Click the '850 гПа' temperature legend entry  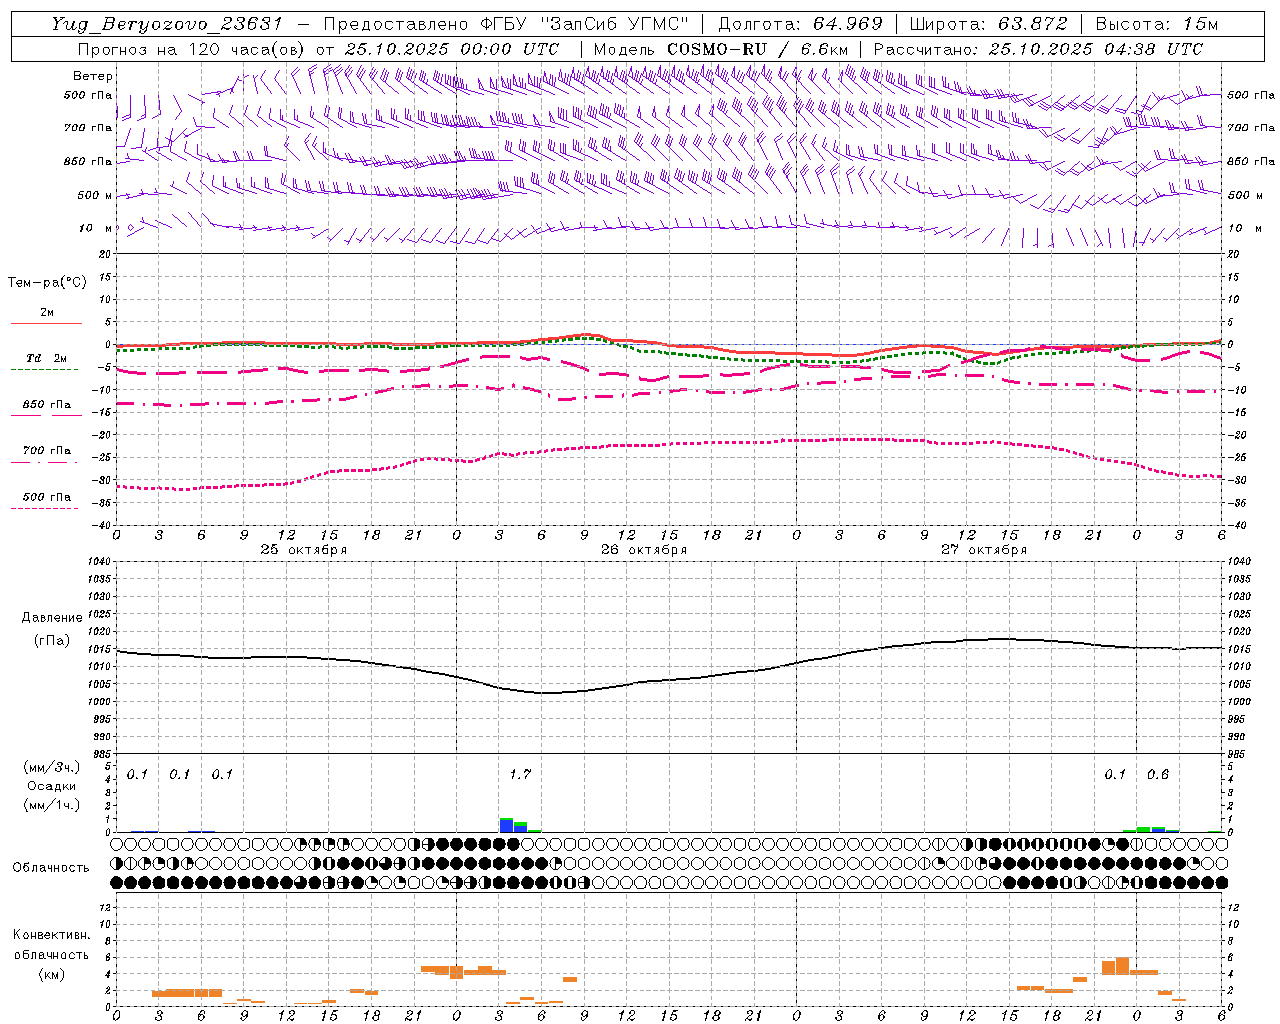coord(47,405)
